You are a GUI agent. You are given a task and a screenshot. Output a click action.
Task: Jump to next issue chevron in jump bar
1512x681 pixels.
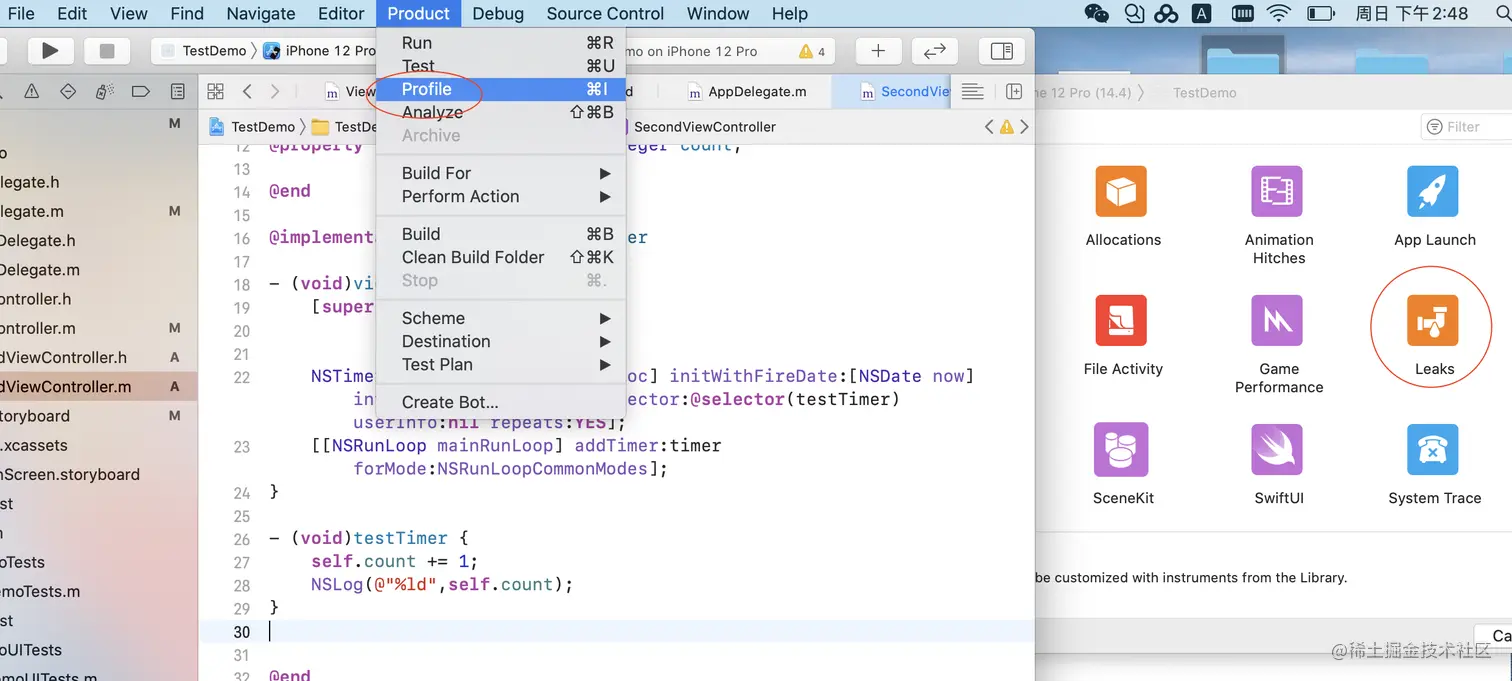(x=1024, y=127)
